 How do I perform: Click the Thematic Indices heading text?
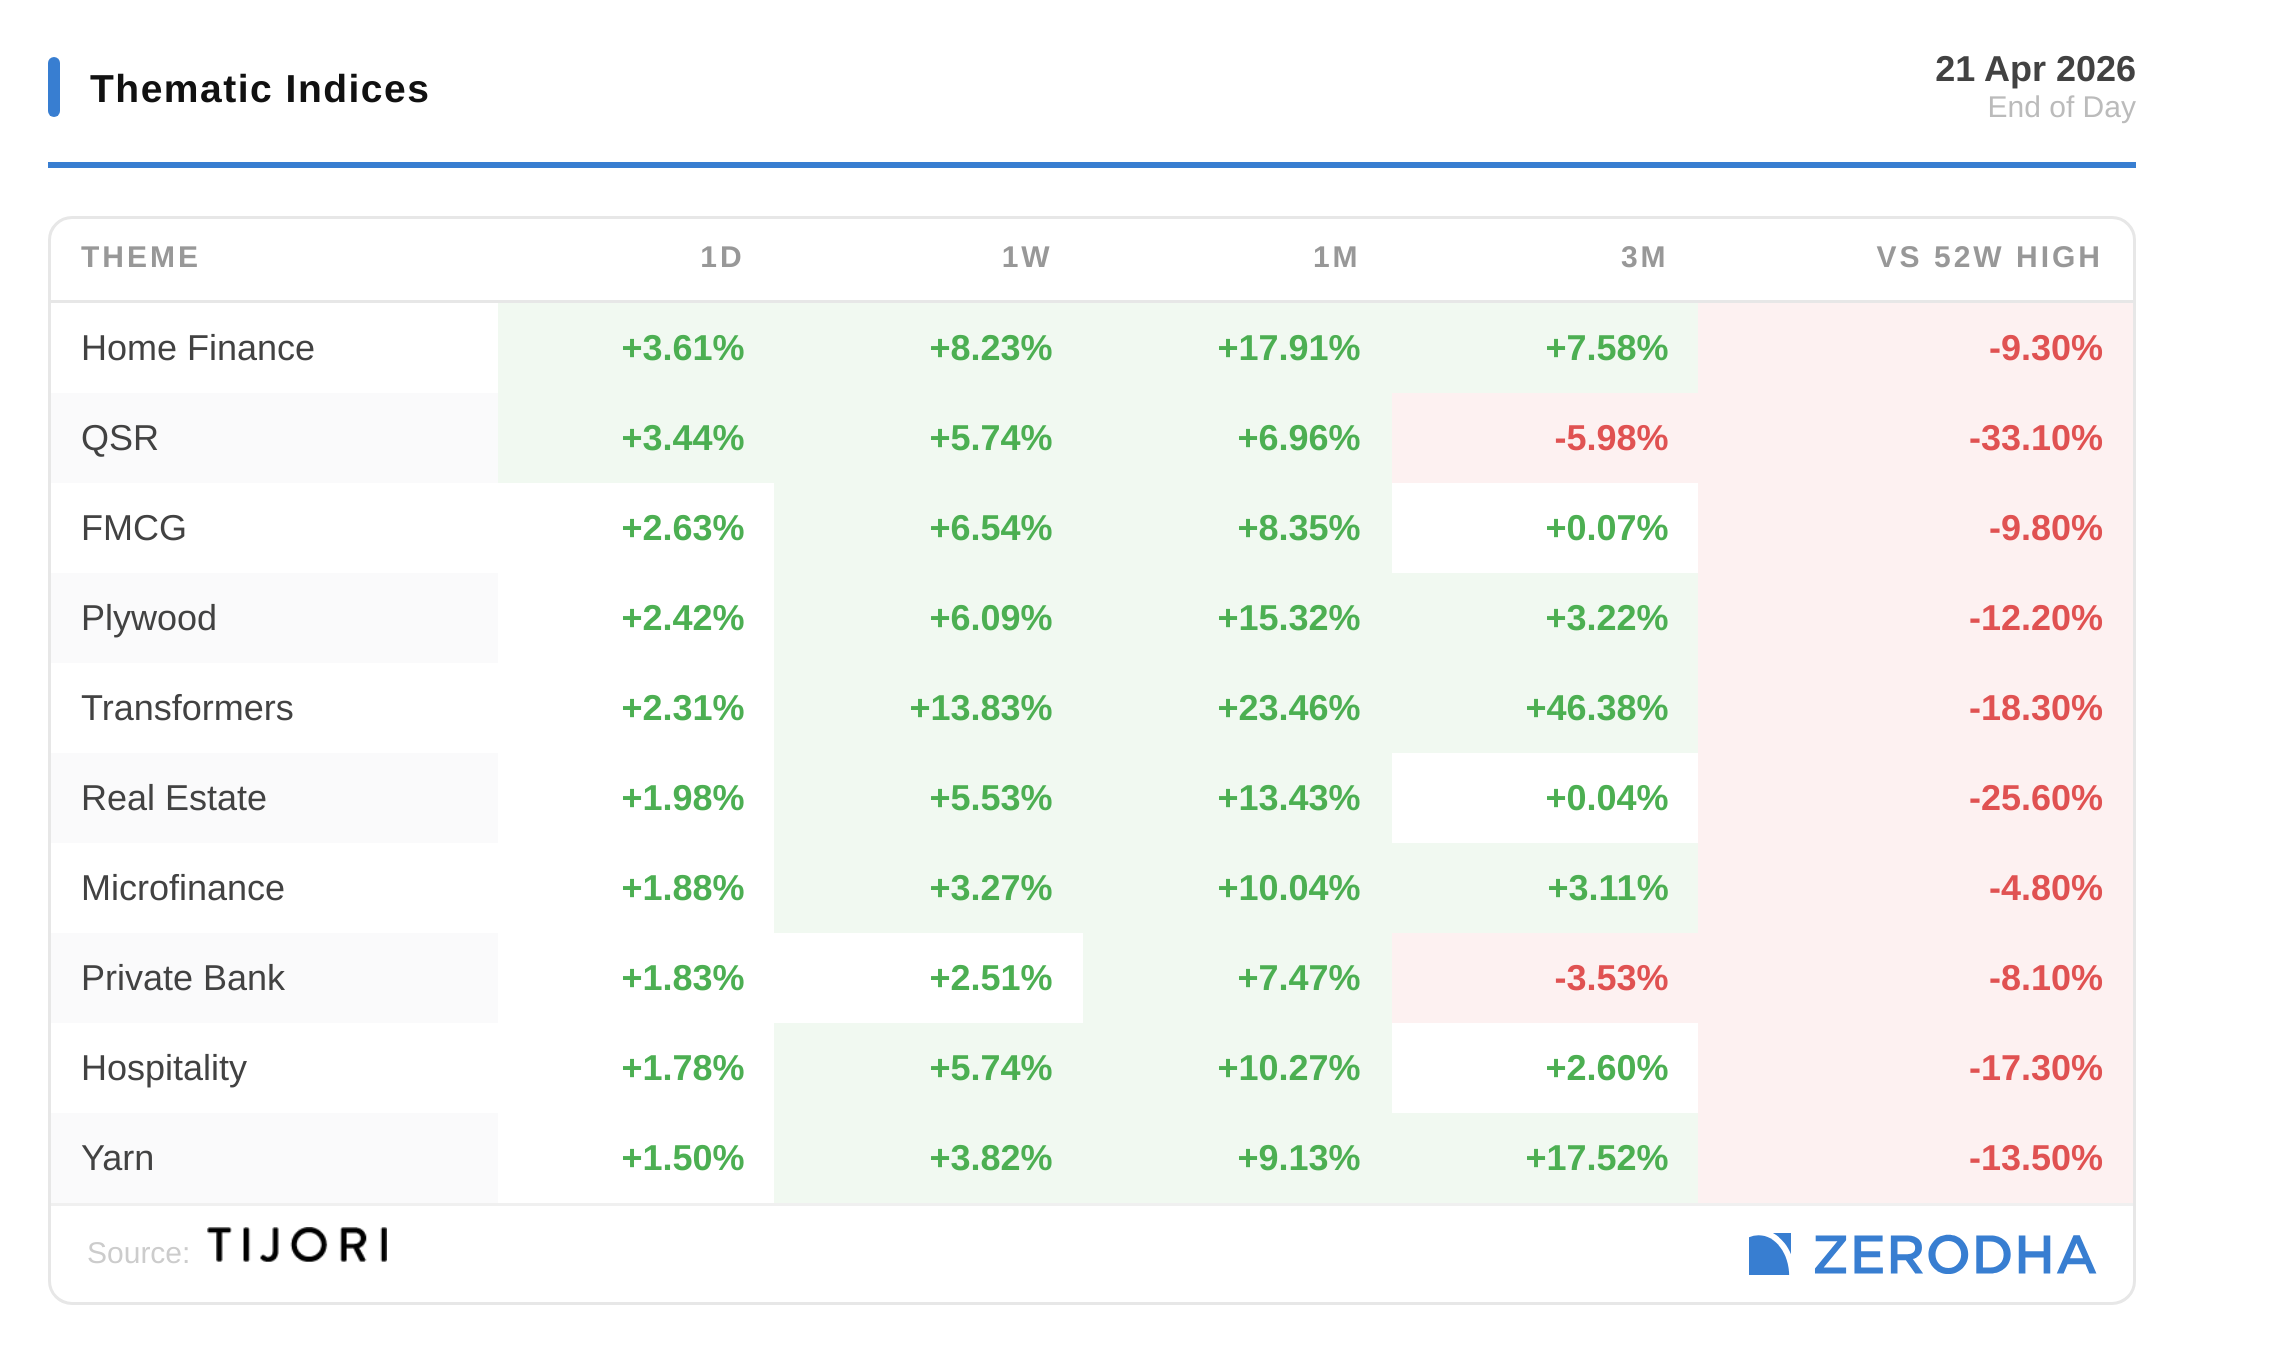click(x=259, y=89)
